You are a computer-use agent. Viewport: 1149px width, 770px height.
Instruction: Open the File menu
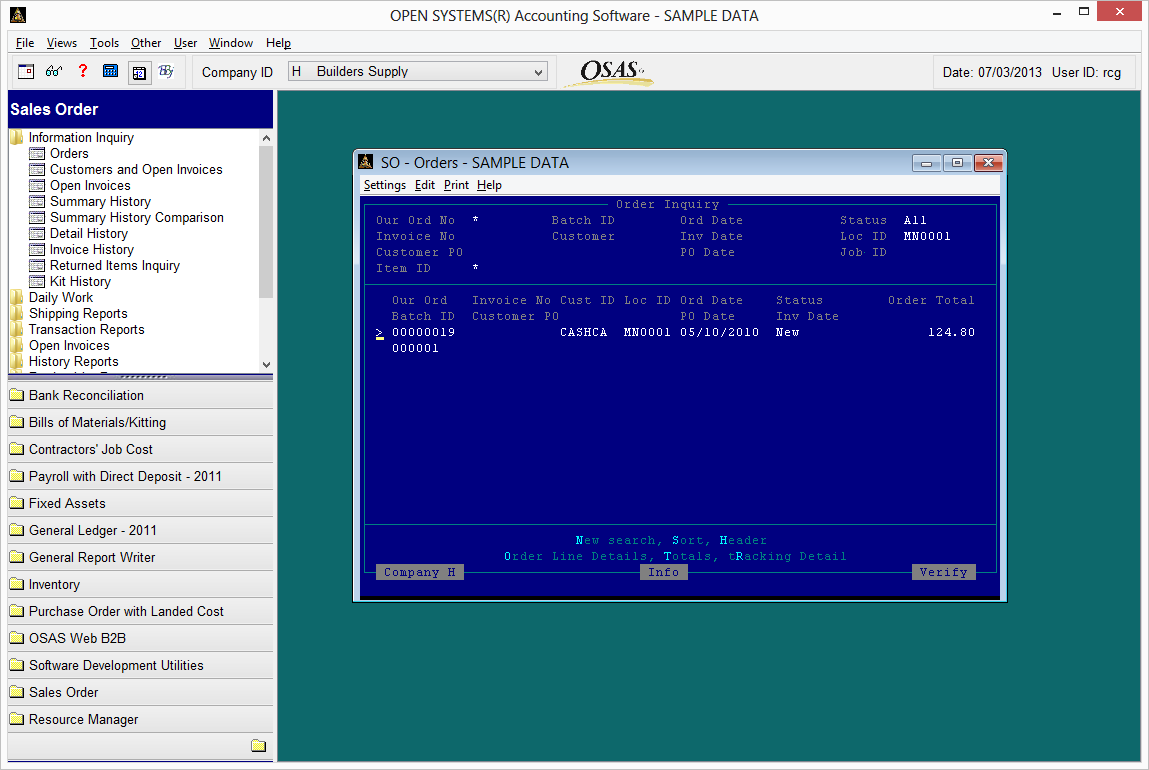pos(25,43)
